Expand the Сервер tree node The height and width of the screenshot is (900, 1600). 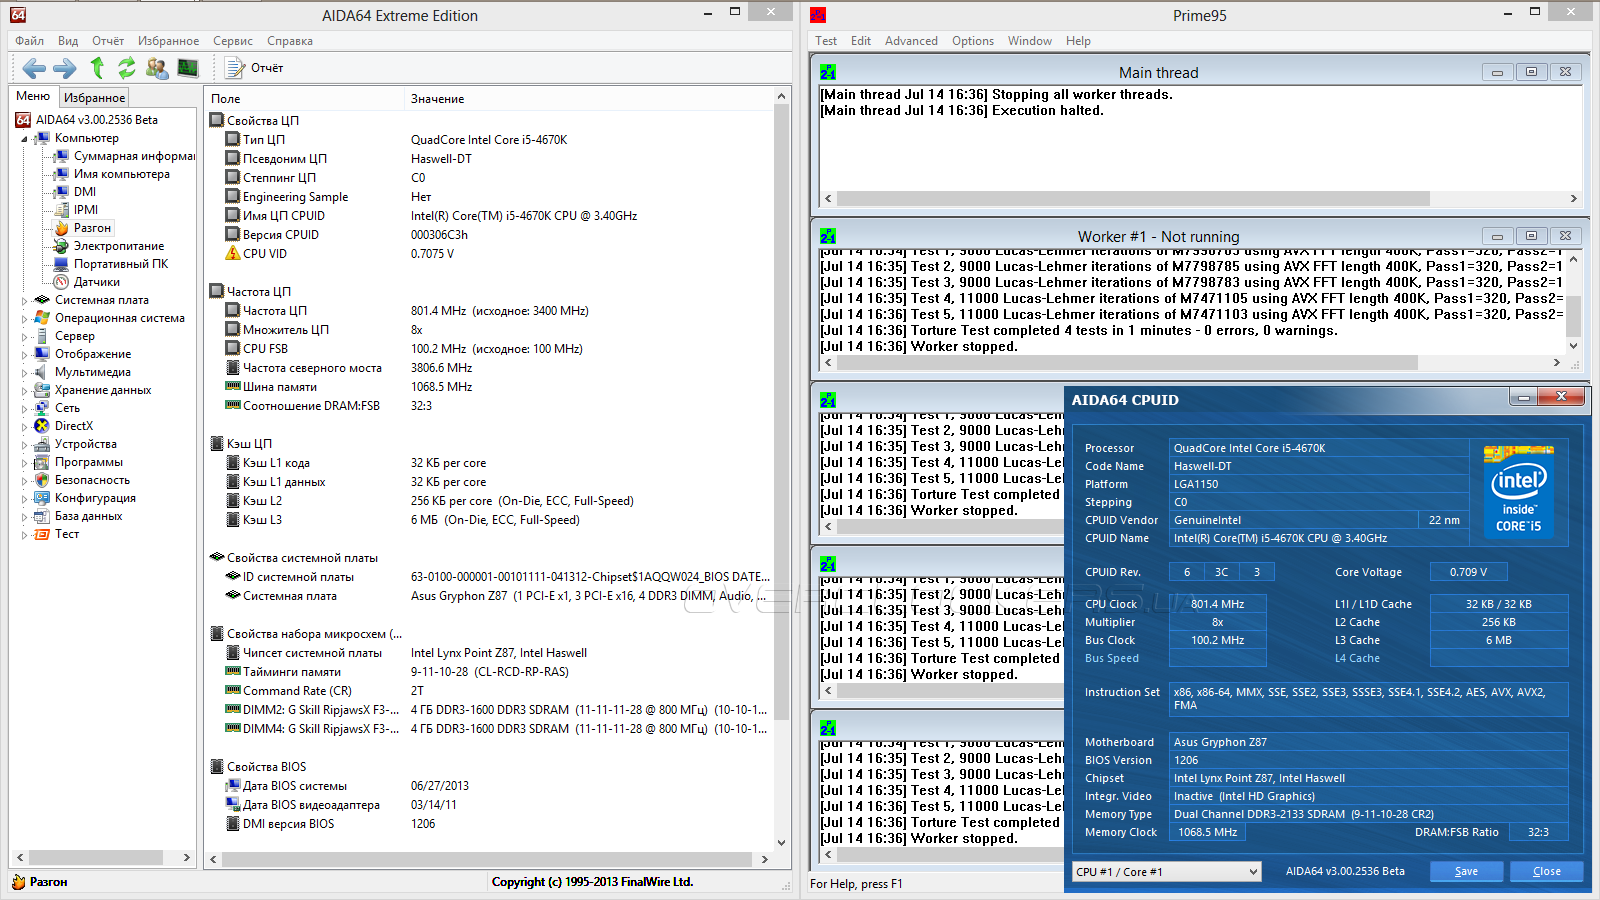tap(24, 337)
